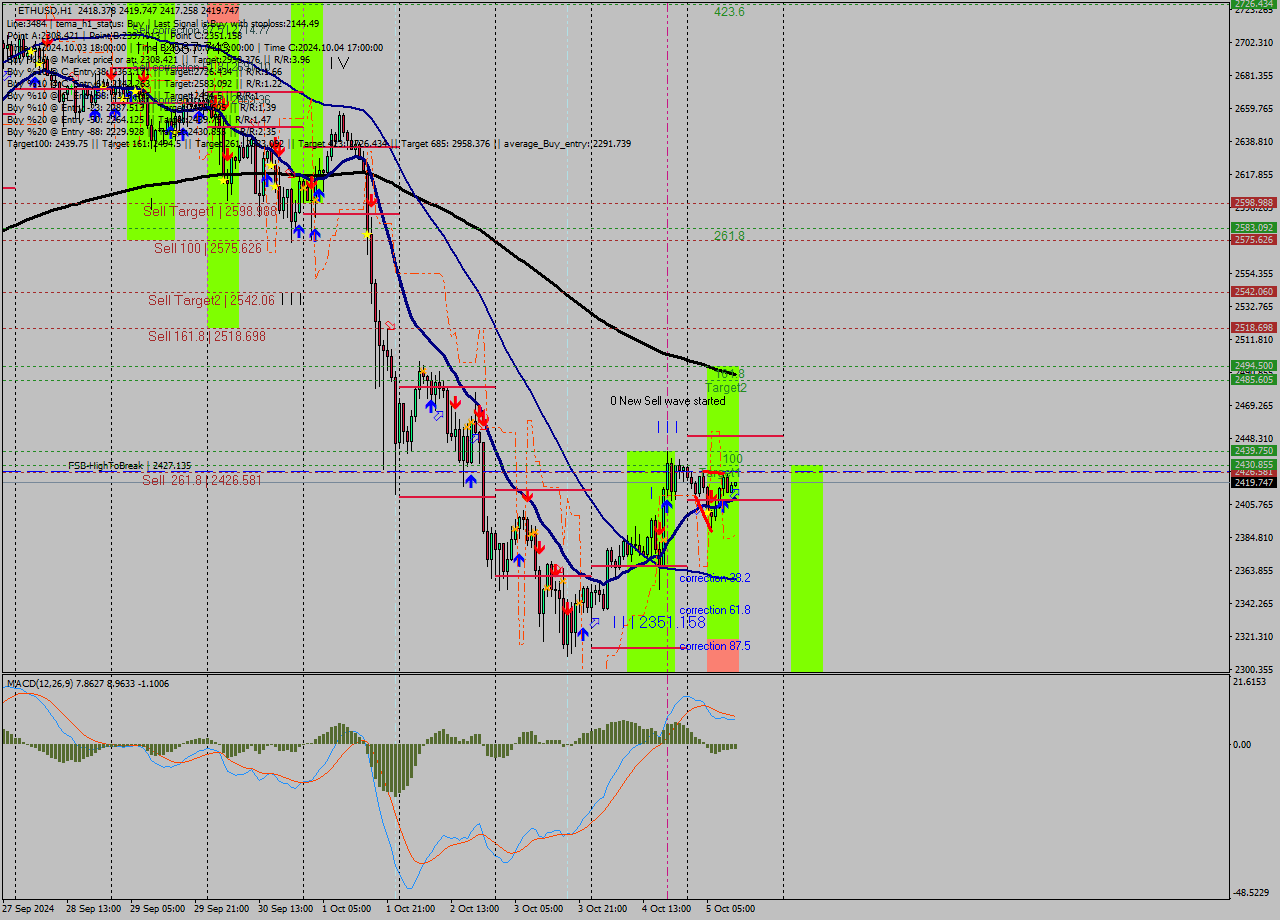Viewport: 1280px width, 920px height.
Task: Select the 'Sell 261.8 | 2426.581' label
Action: coord(202,480)
